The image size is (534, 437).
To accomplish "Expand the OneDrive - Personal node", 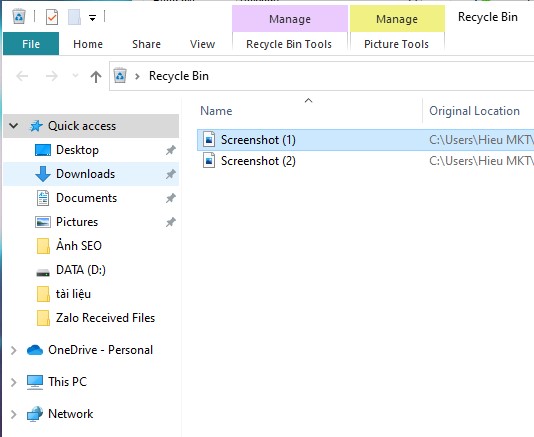I will [14, 350].
